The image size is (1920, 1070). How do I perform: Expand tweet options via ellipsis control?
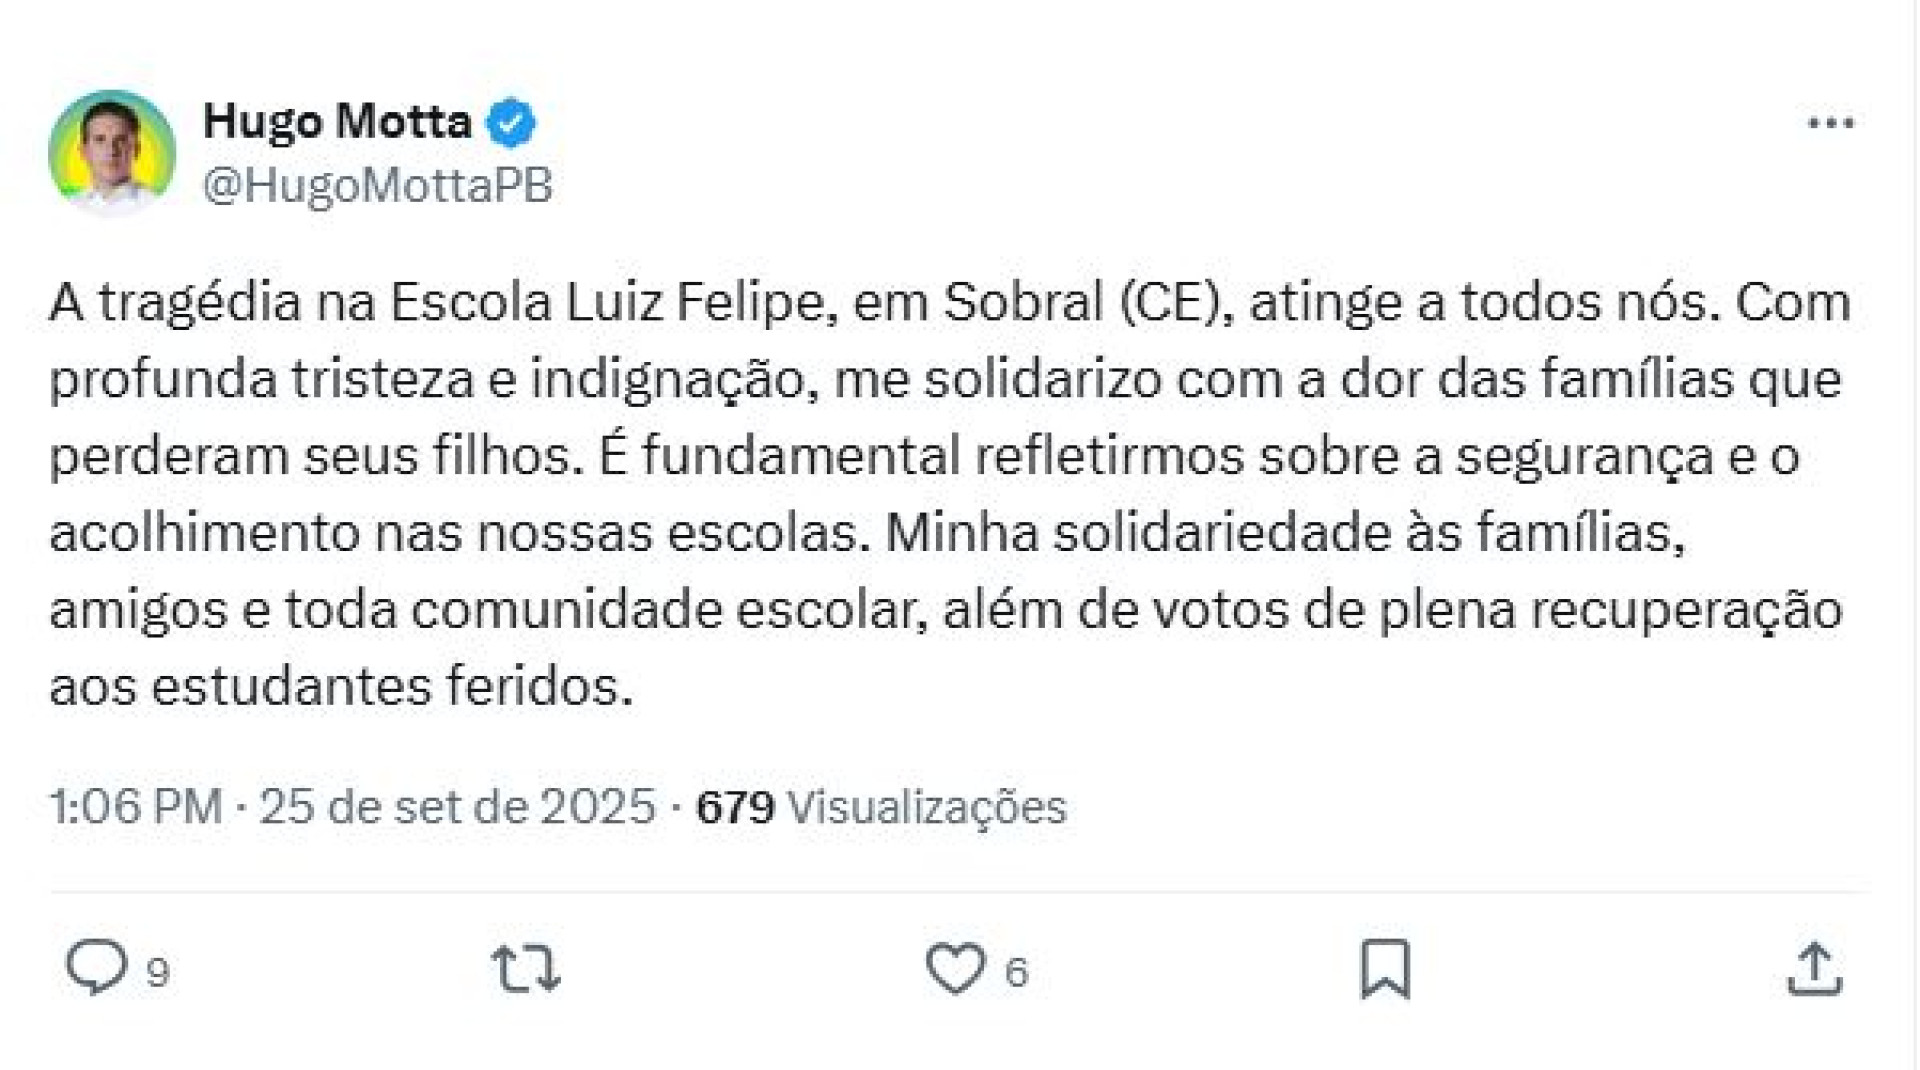pos(1833,120)
